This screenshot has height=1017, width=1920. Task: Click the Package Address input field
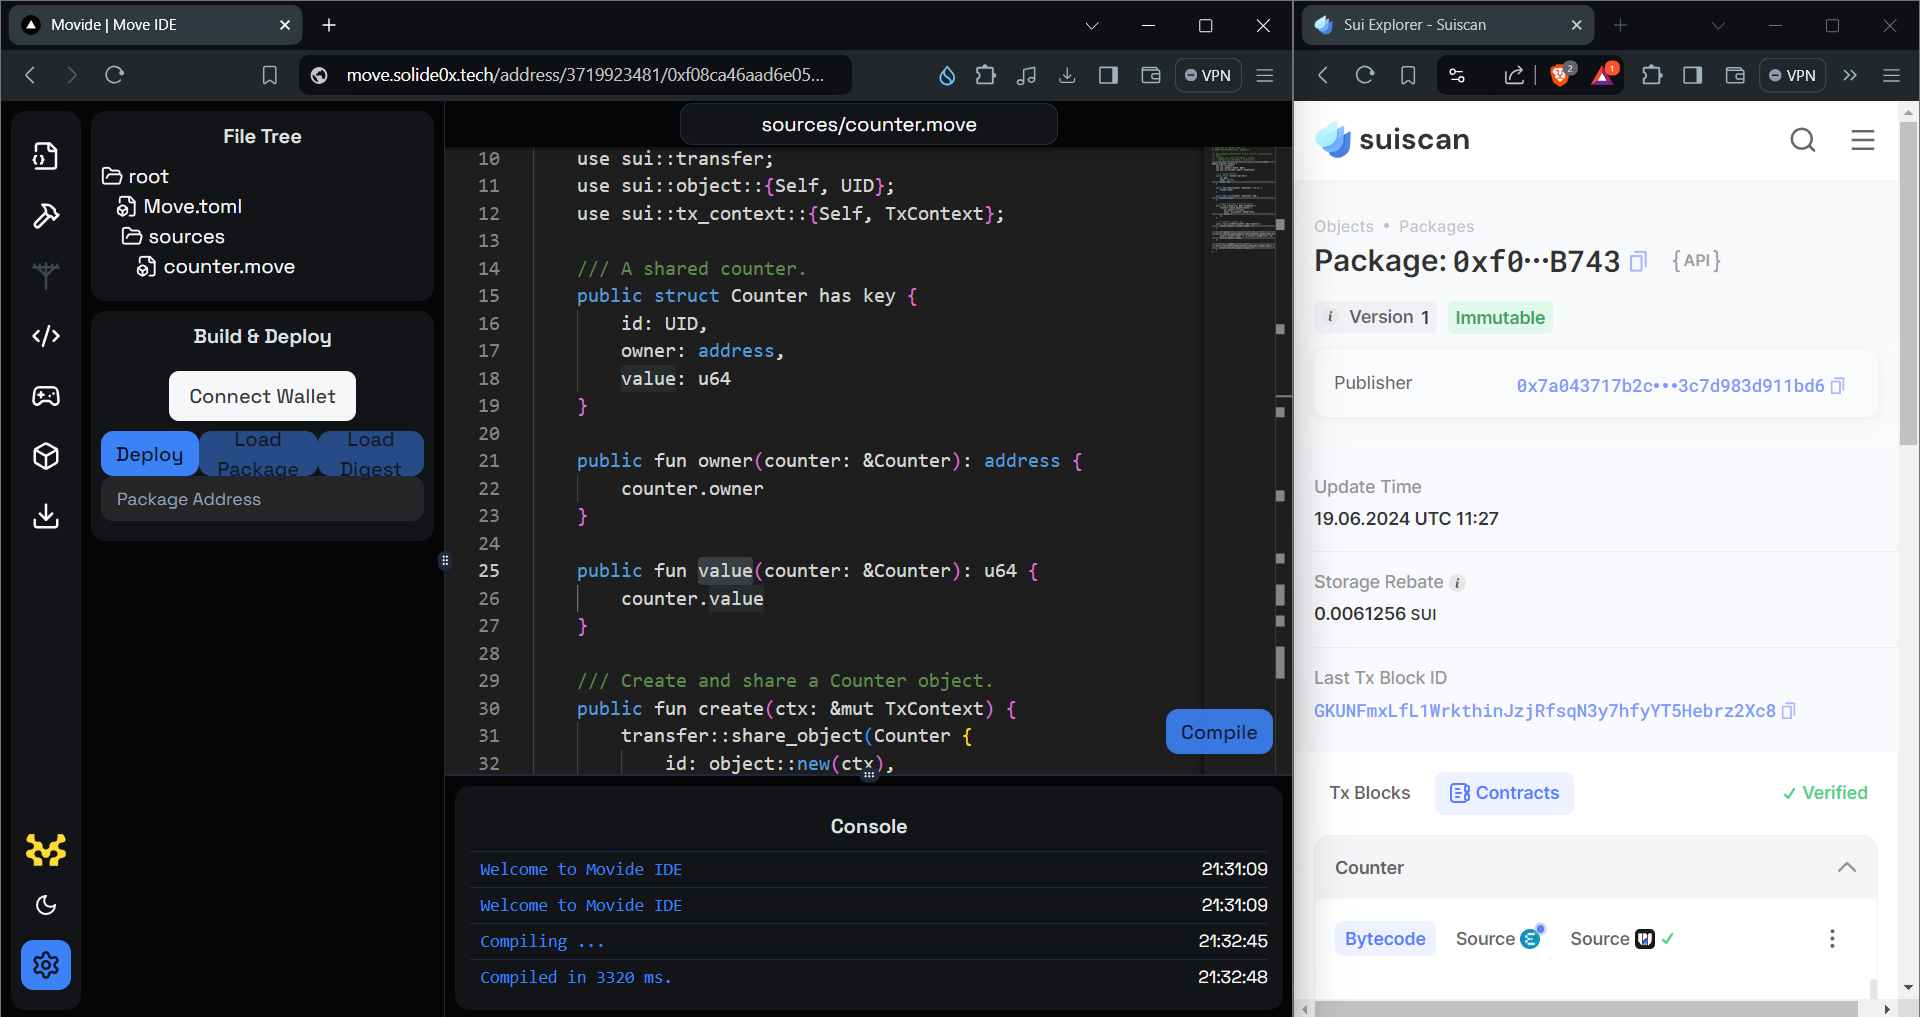261,499
